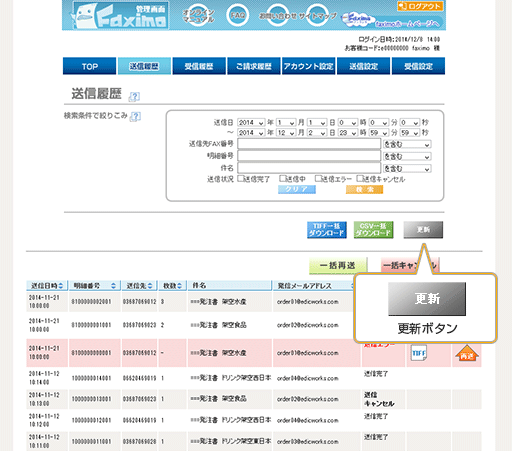This screenshot has height=451, width=512.
Task: Sort by 枚数 column arrows
Action: coord(179,286)
